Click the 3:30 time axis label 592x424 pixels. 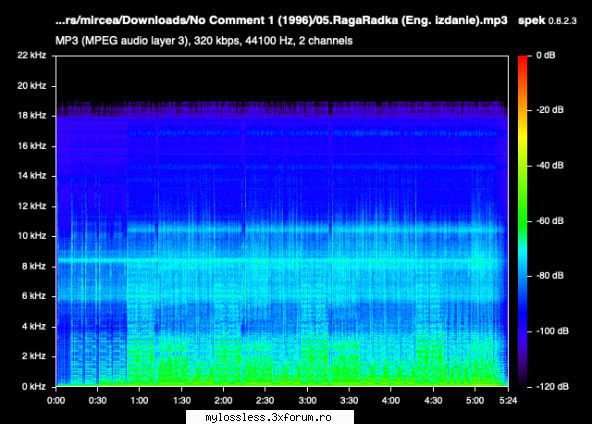(349, 401)
